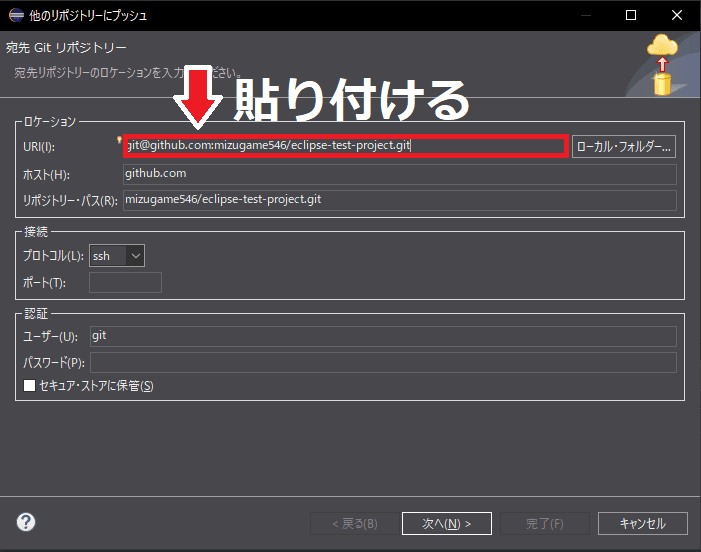Viewport: 701px width, 552px height.
Task: Click the content assist marker beside URI
Action: [x=119, y=140]
